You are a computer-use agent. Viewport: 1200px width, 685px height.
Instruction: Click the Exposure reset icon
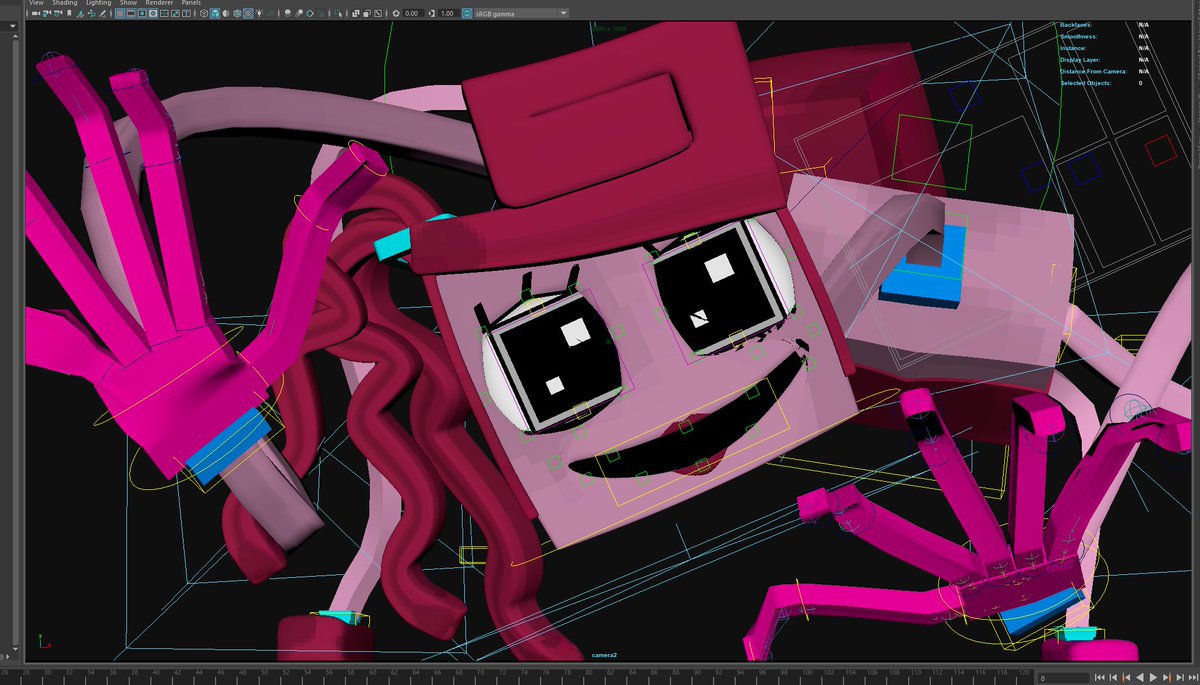tap(396, 14)
